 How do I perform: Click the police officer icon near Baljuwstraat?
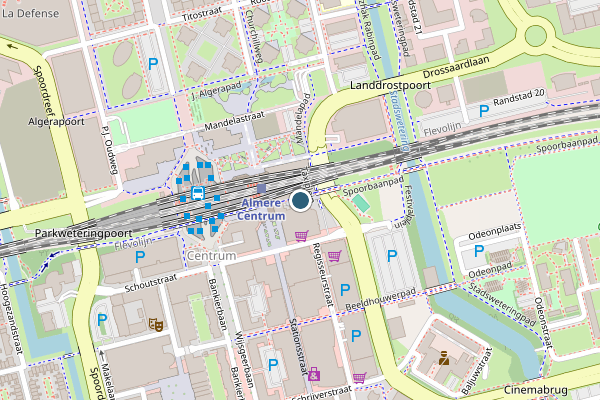coord(444,358)
